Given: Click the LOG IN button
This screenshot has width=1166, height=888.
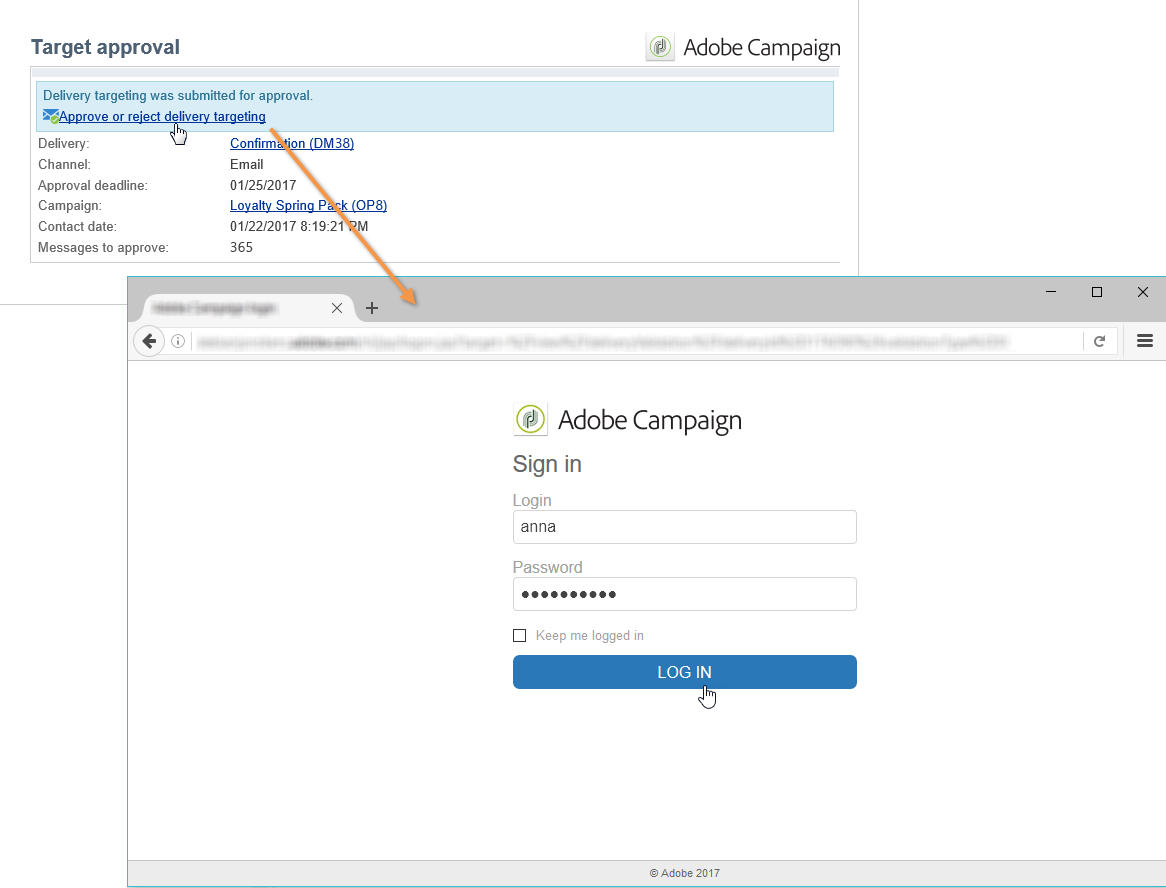Looking at the screenshot, I should point(684,672).
